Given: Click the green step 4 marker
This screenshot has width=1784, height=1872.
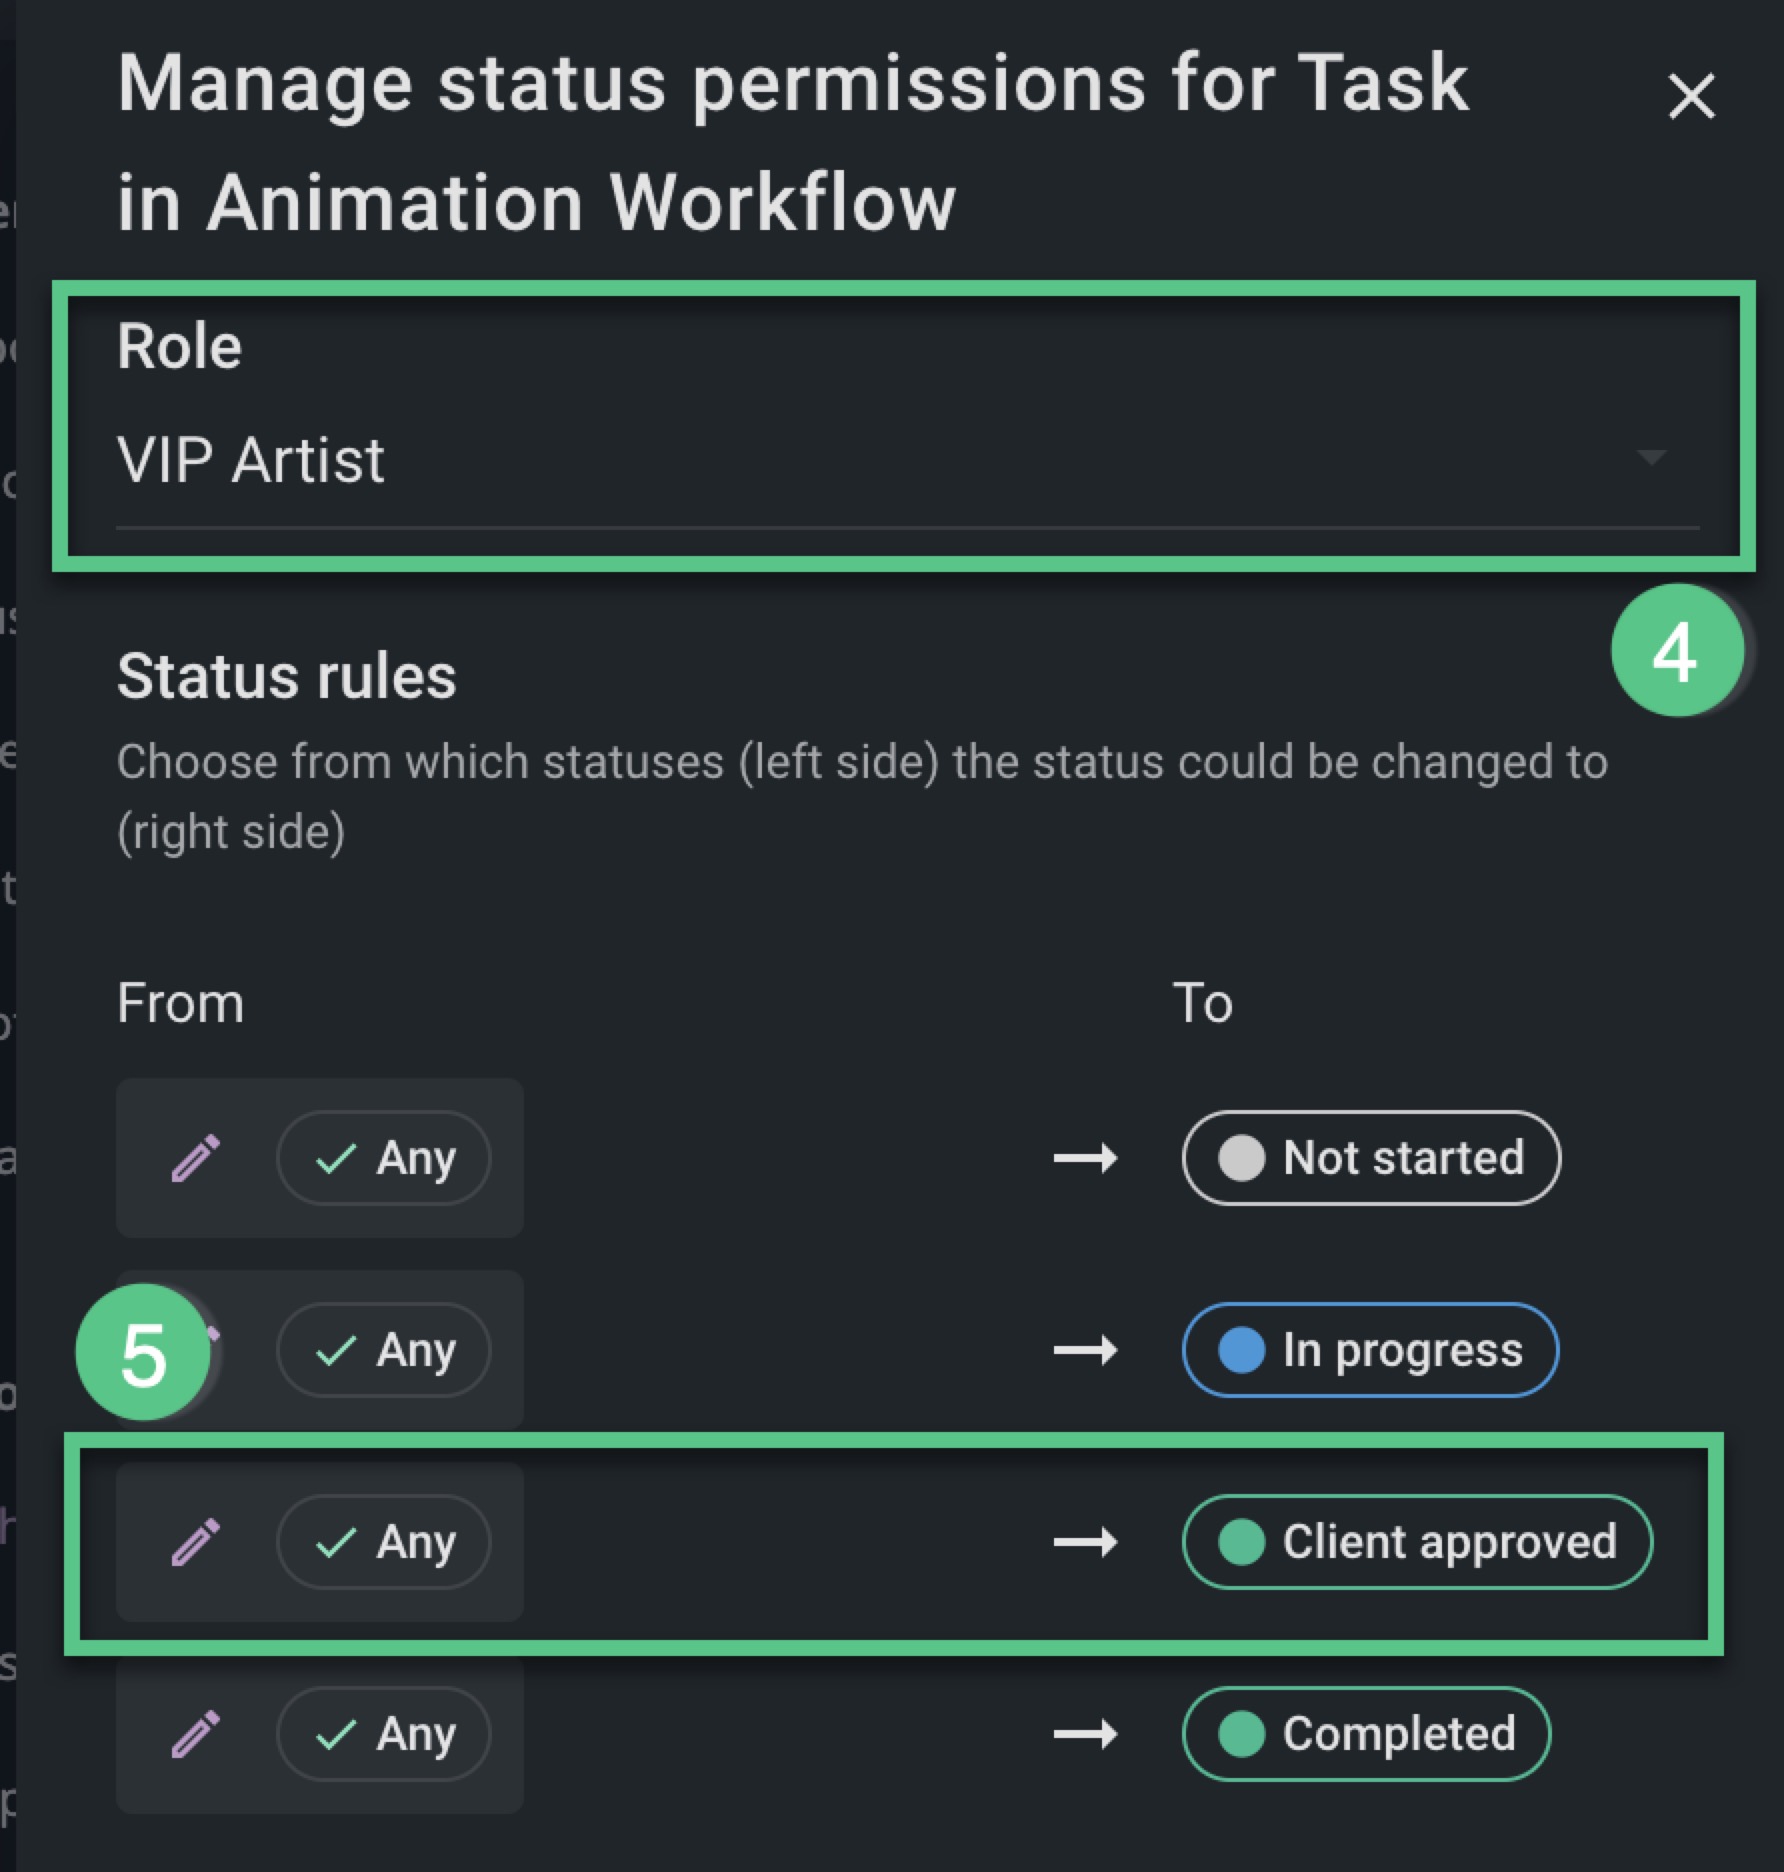Looking at the screenshot, I should (1677, 650).
